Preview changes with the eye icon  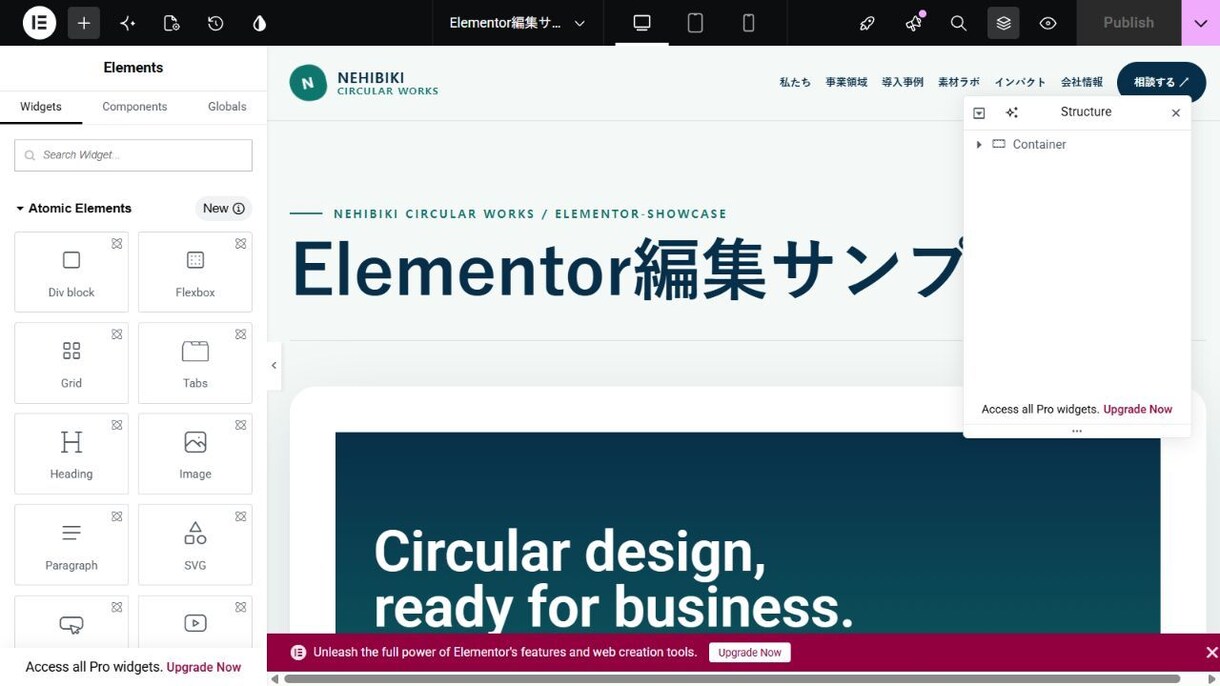(1048, 22)
